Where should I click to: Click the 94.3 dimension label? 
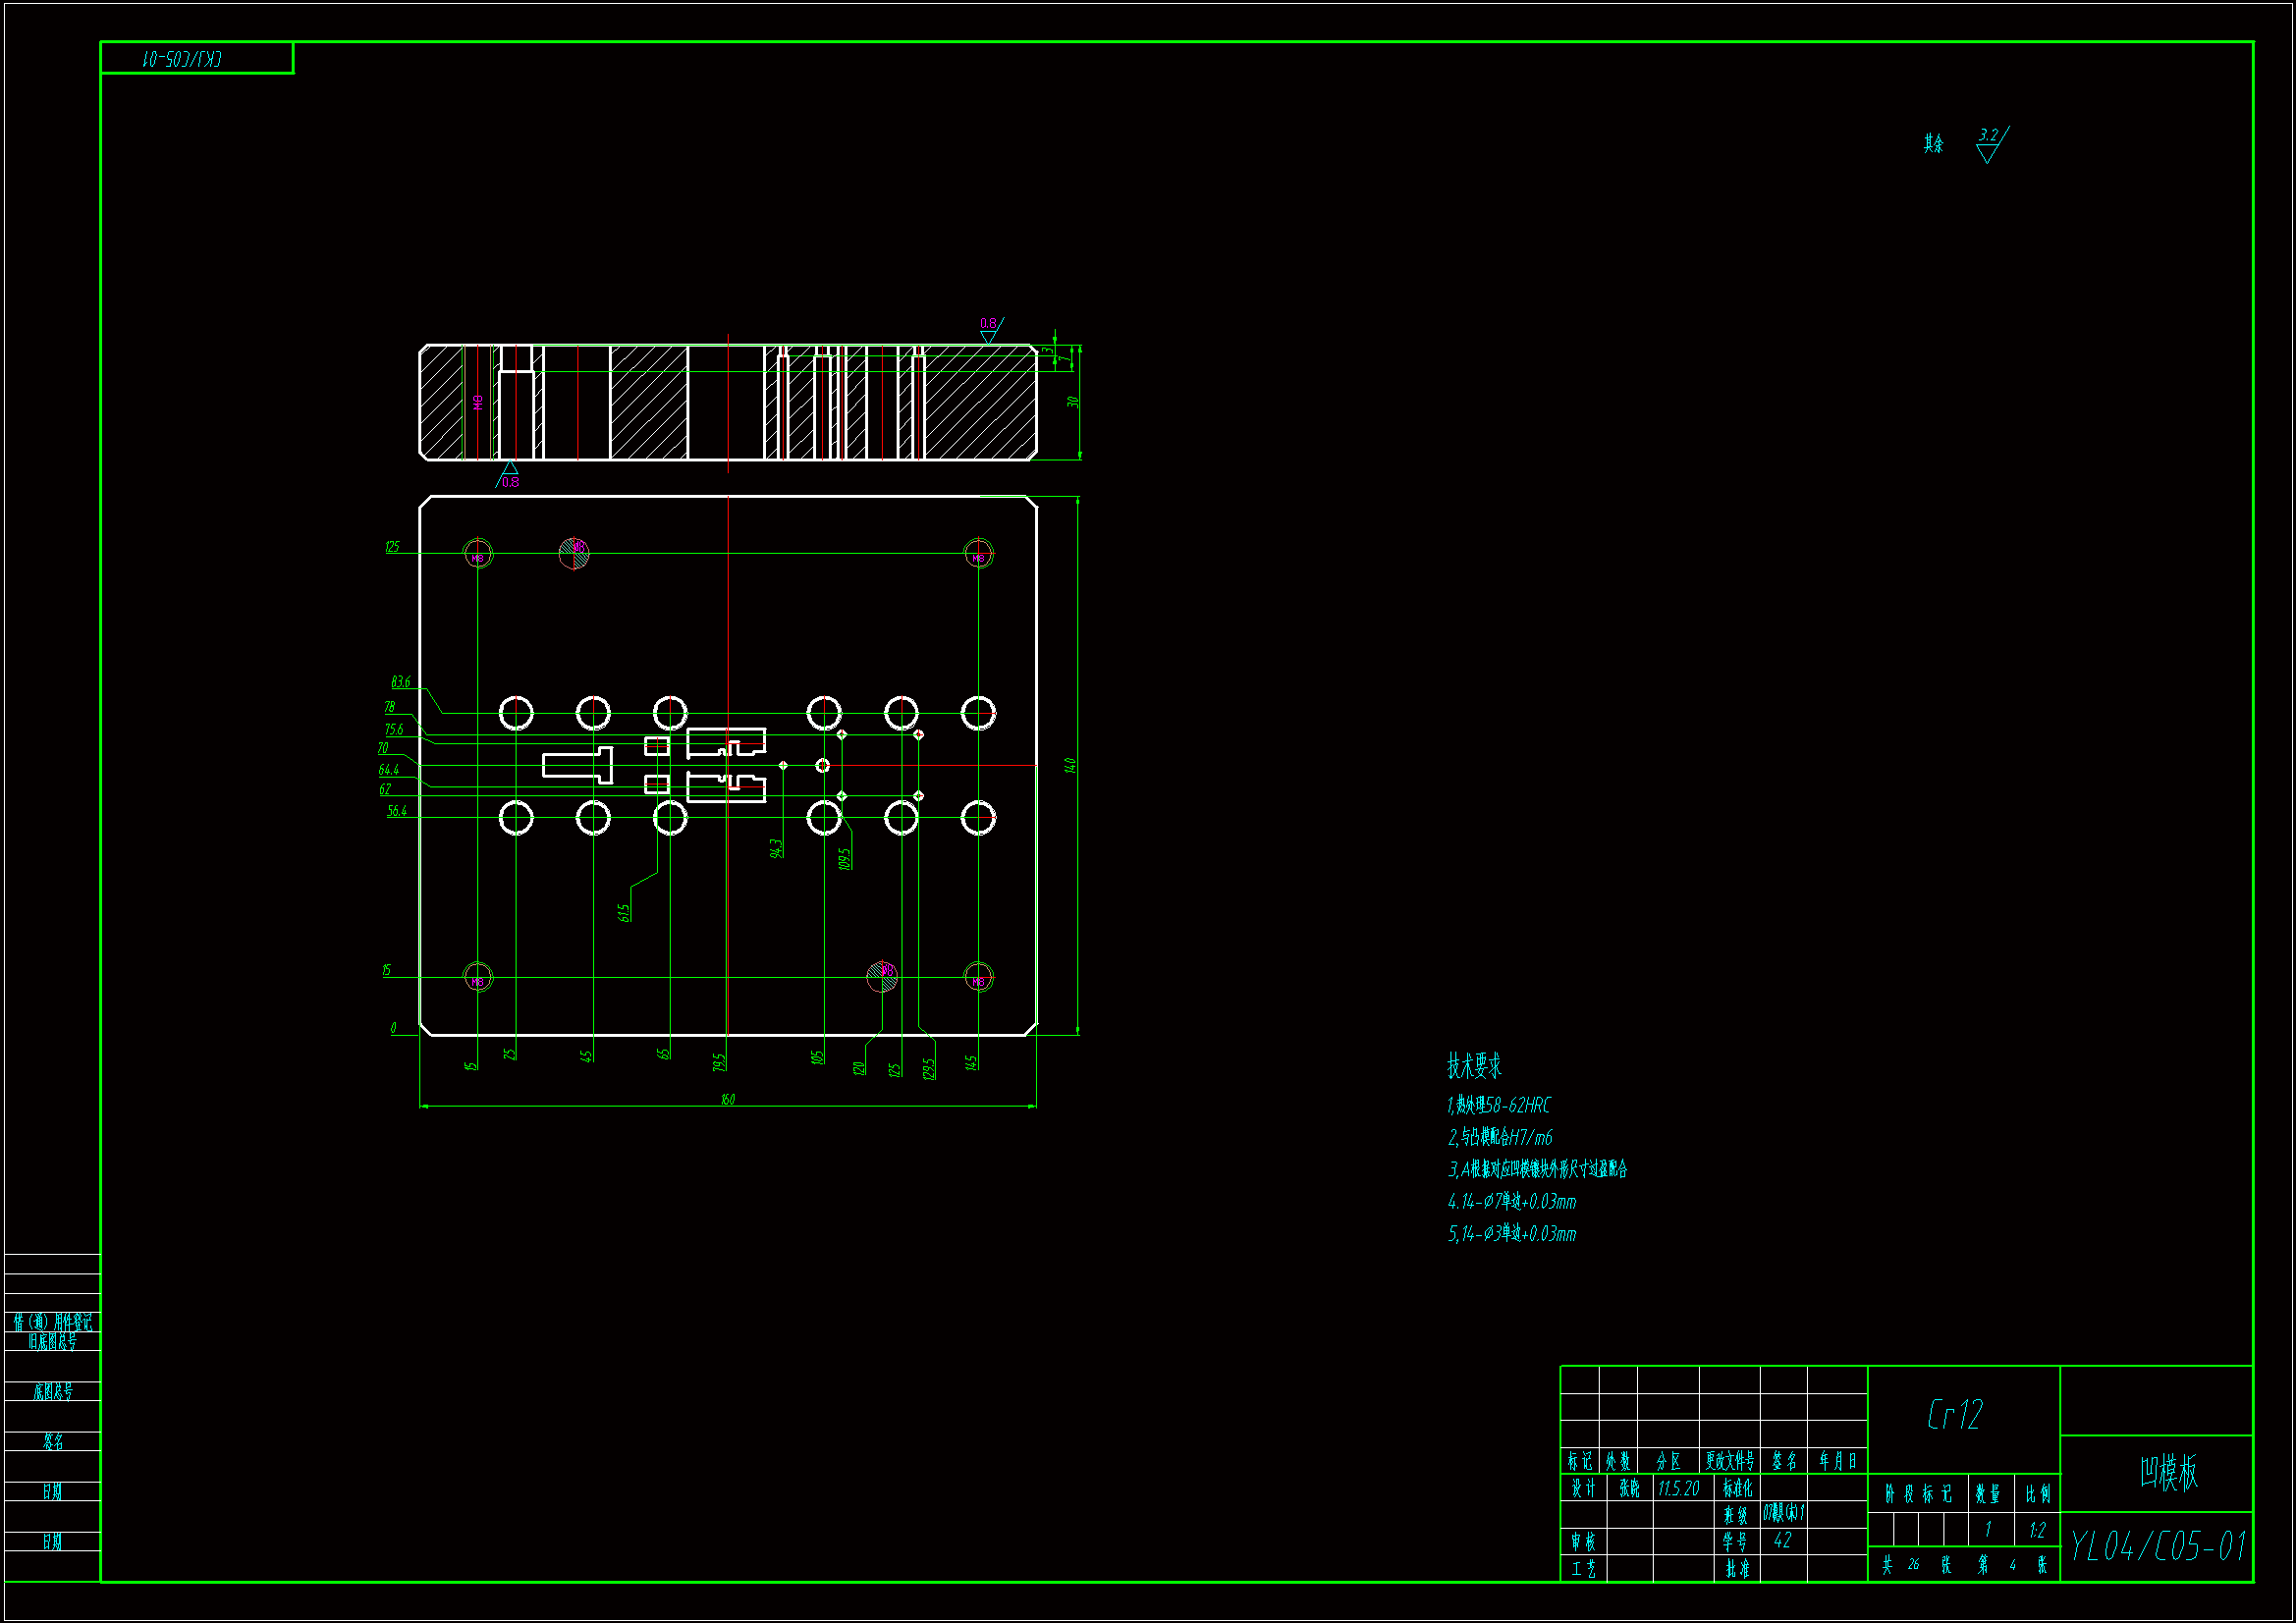tap(776, 848)
